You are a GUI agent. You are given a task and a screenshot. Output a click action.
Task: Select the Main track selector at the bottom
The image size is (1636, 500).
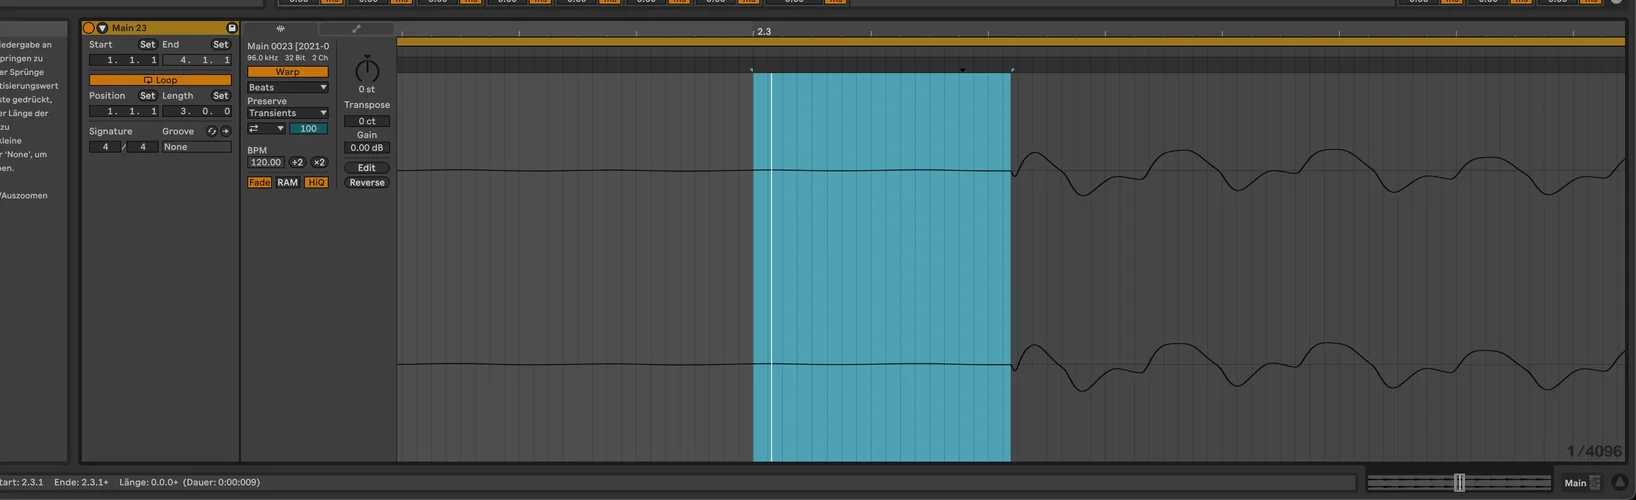pyautogui.click(x=1582, y=483)
